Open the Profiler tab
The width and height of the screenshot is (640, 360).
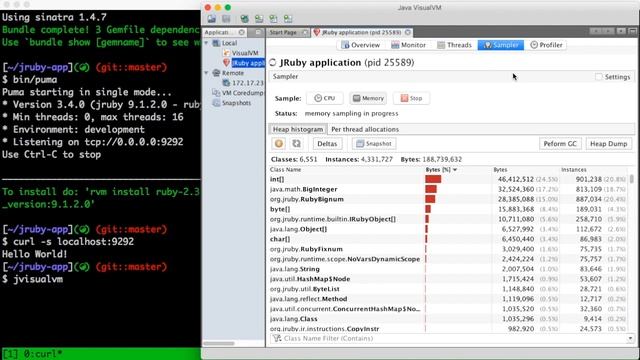(547, 45)
